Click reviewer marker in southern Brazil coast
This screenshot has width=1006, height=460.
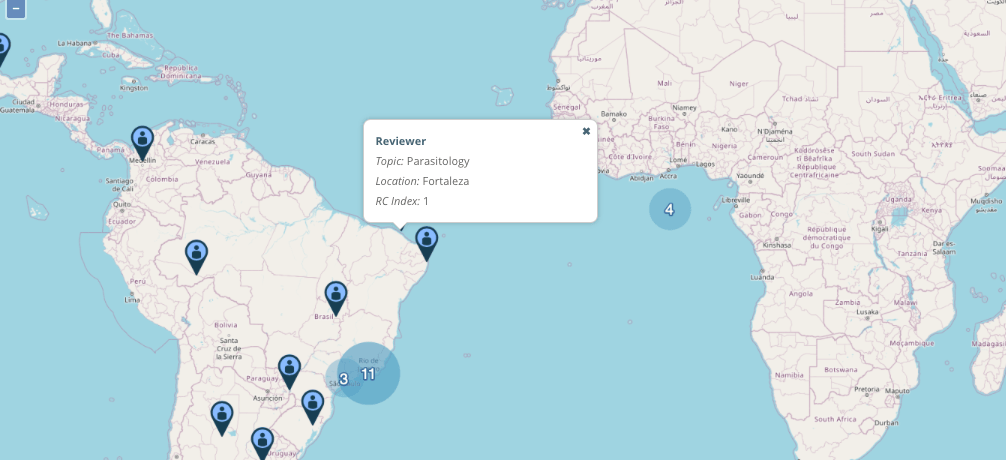click(x=312, y=407)
